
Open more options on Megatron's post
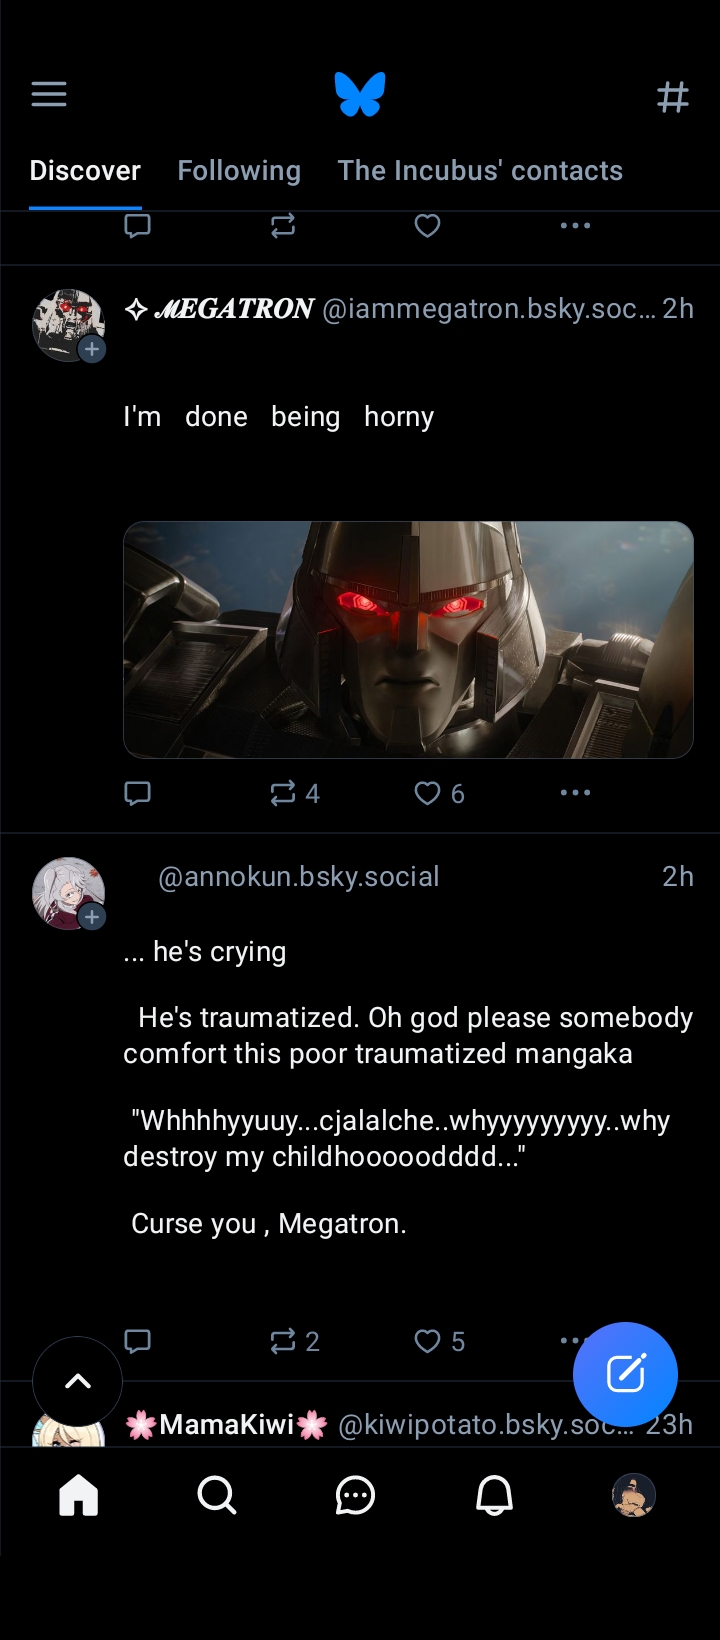tap(575, 793)
